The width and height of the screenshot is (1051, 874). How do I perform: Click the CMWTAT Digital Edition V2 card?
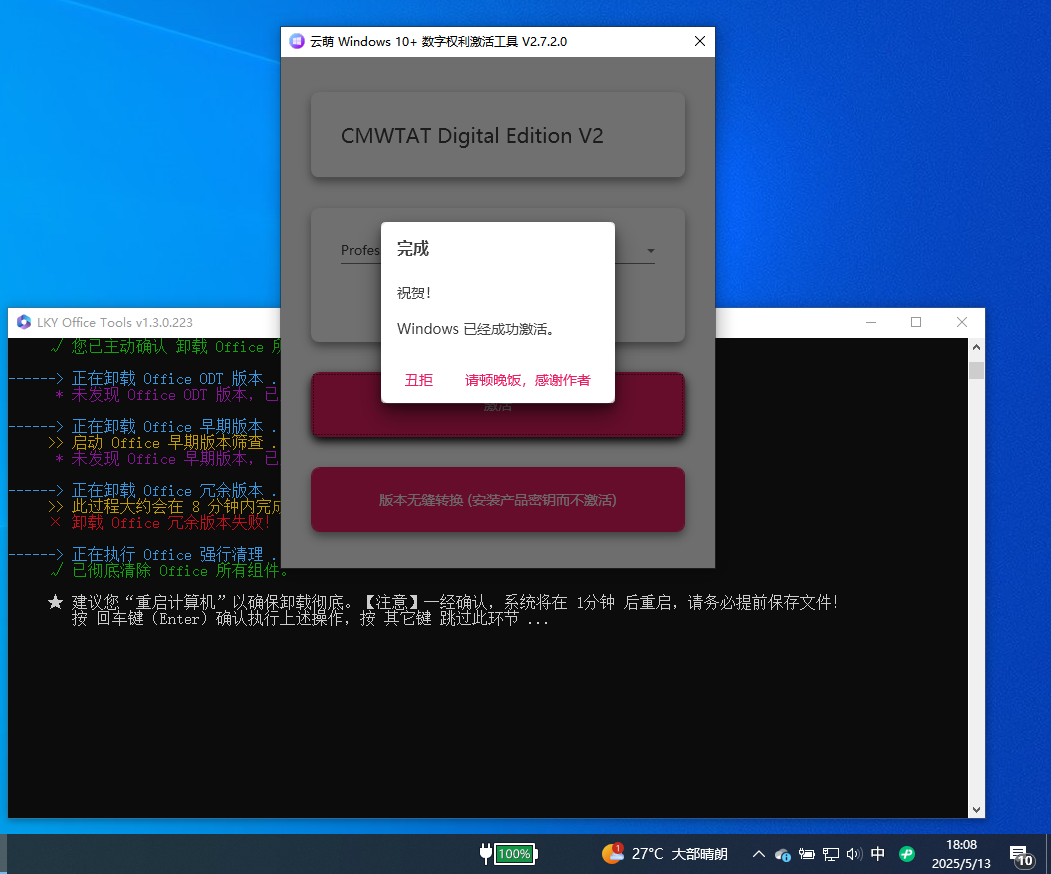pyautogui.click(x=497, y=135)
